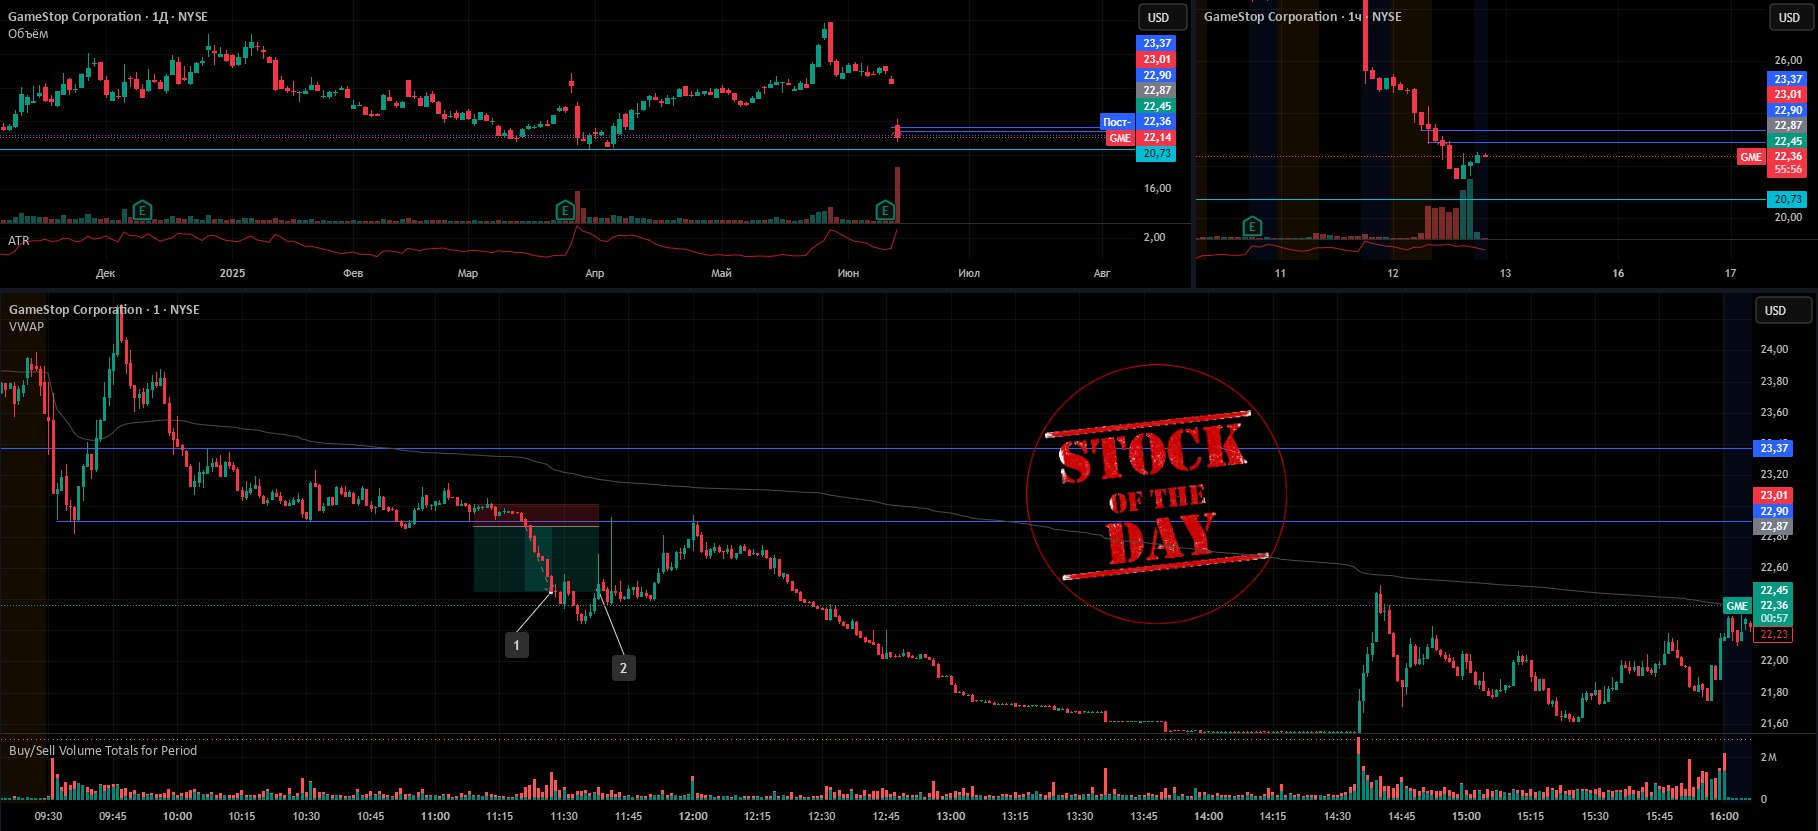Open the USD currency selector on the daily chart
This screenshot has width=1818, height=831.
point(1162,17)
